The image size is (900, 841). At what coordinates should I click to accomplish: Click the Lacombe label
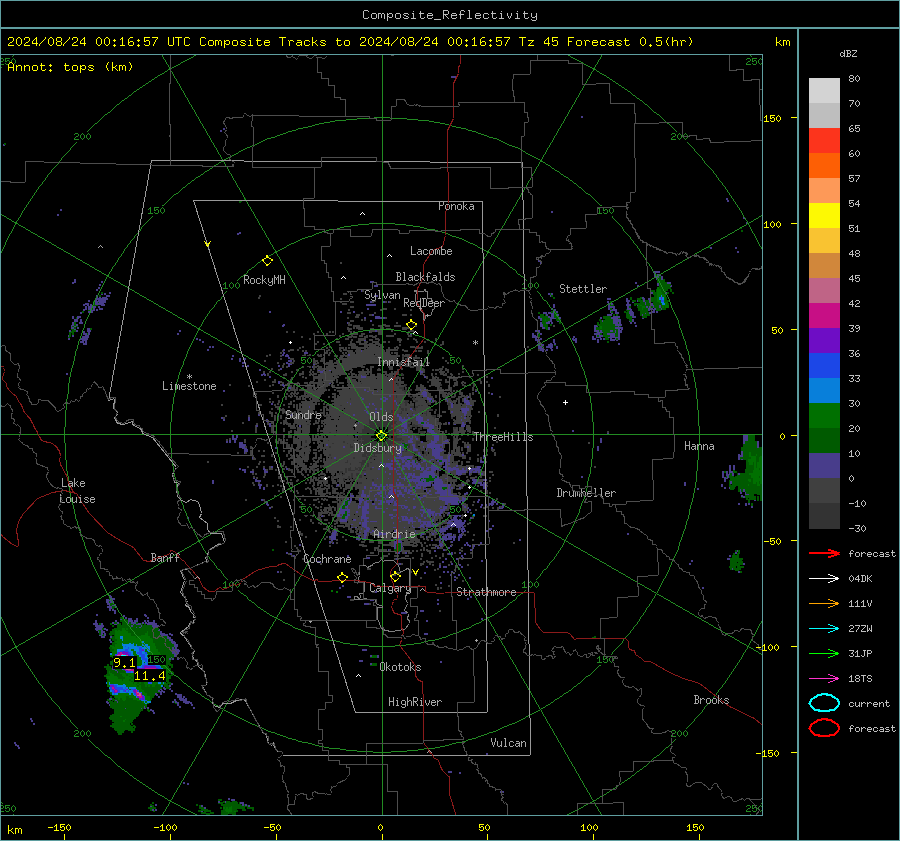[431, 251]
